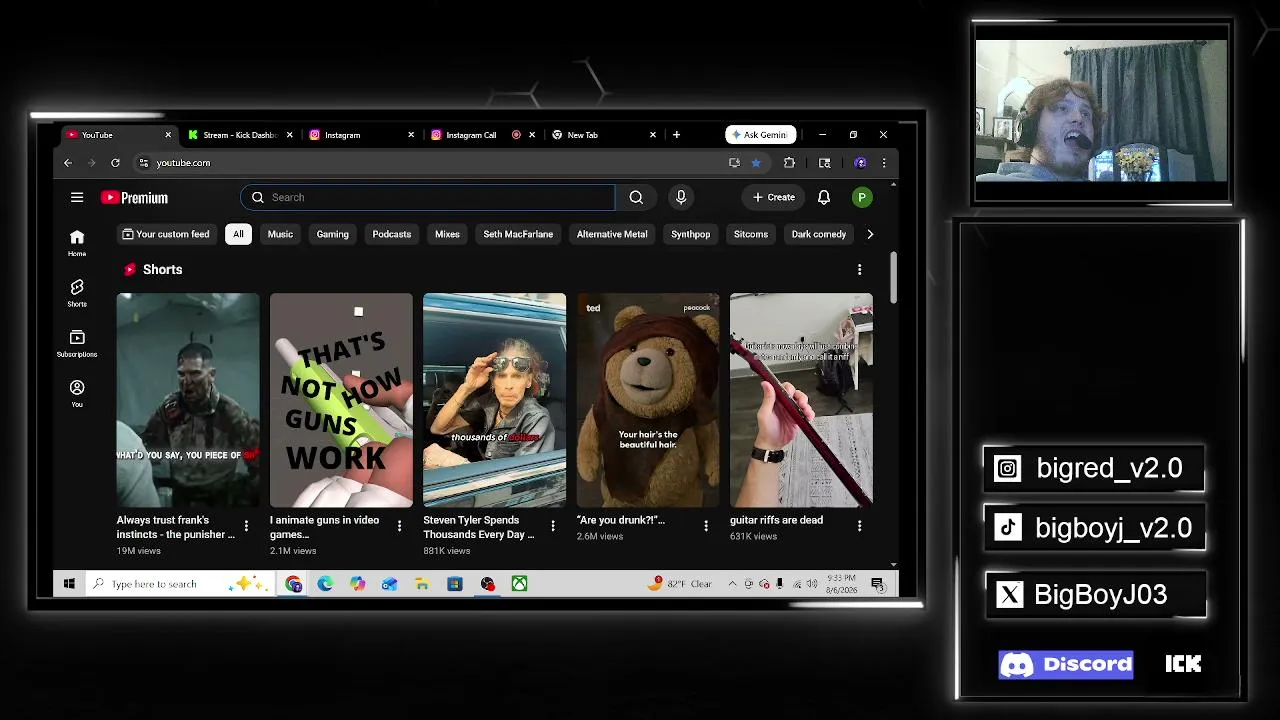Go back in the browser
Image resolution: width=1280 pixels, height=720 pixels.
(x=68, y=163)
